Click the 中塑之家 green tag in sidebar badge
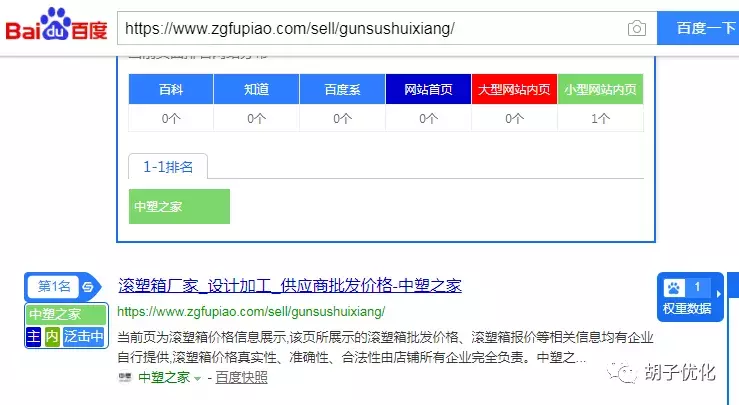Screen dimensions: 739x405 tap(66, 314)
